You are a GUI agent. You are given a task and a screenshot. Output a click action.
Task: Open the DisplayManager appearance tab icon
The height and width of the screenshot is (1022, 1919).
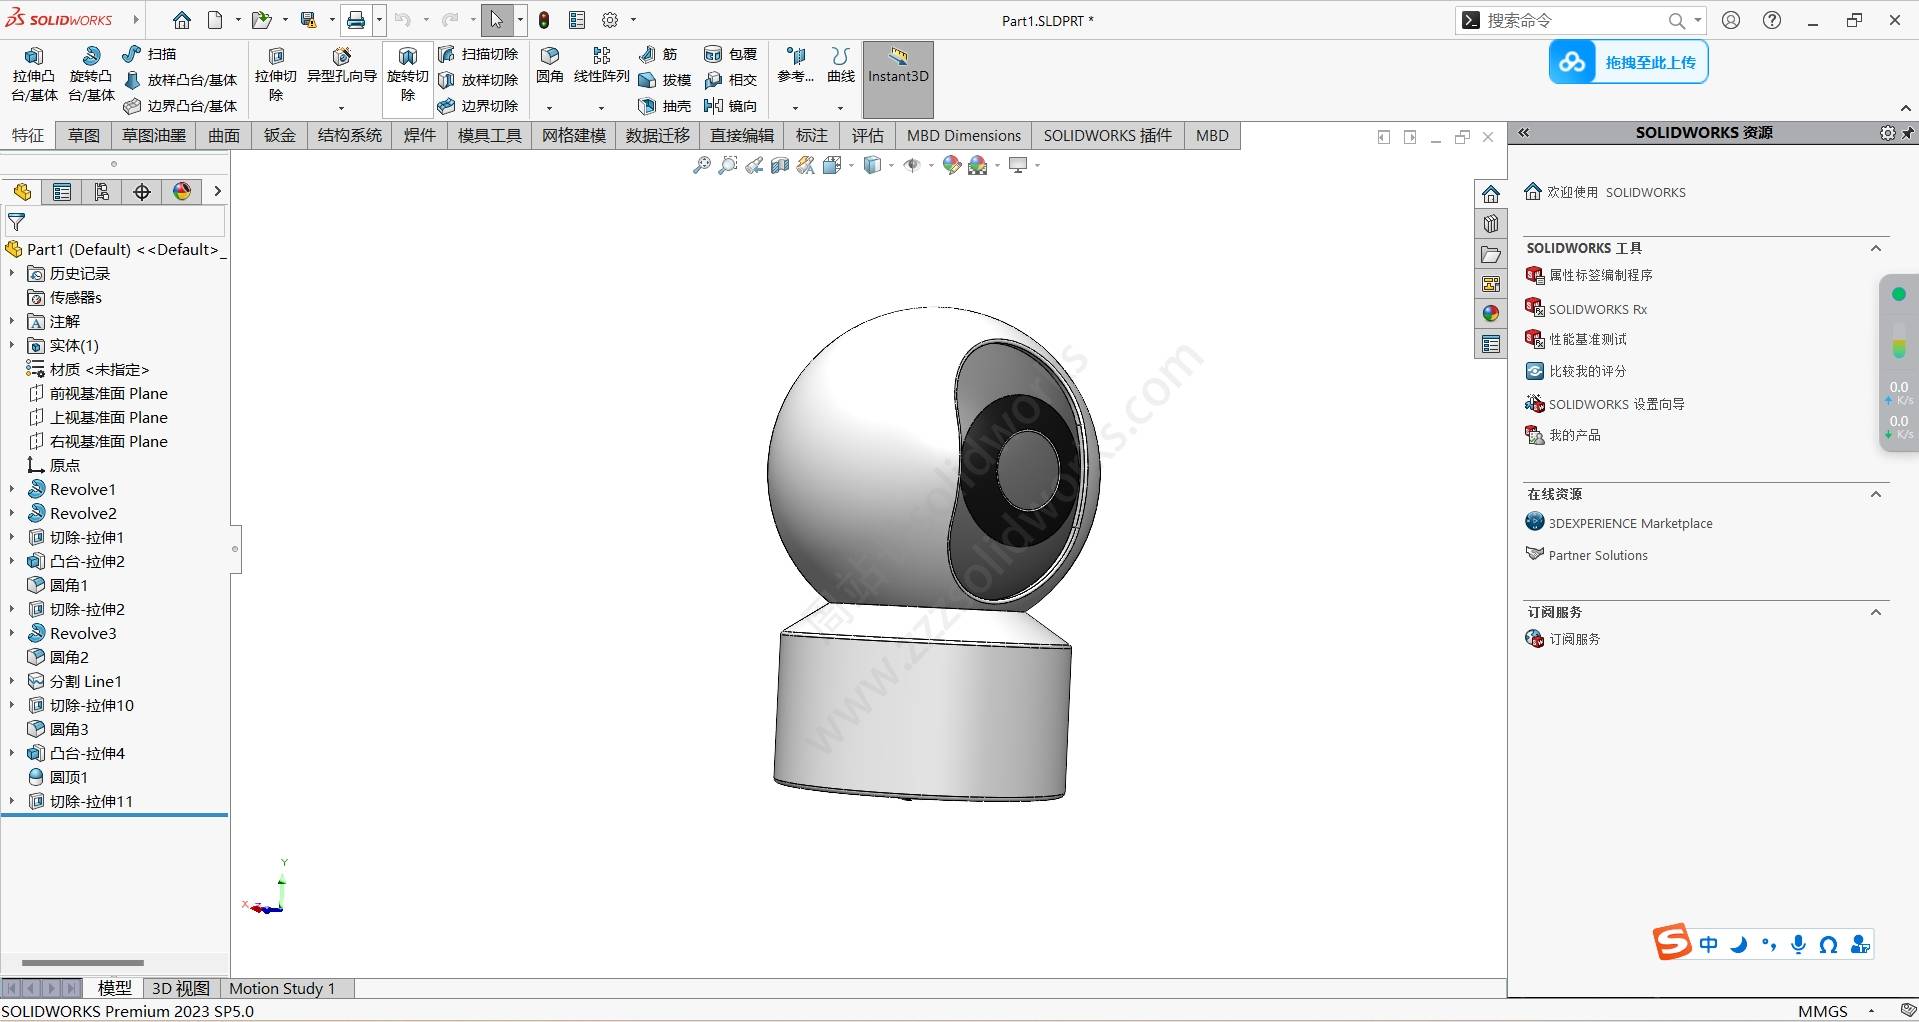182,192
